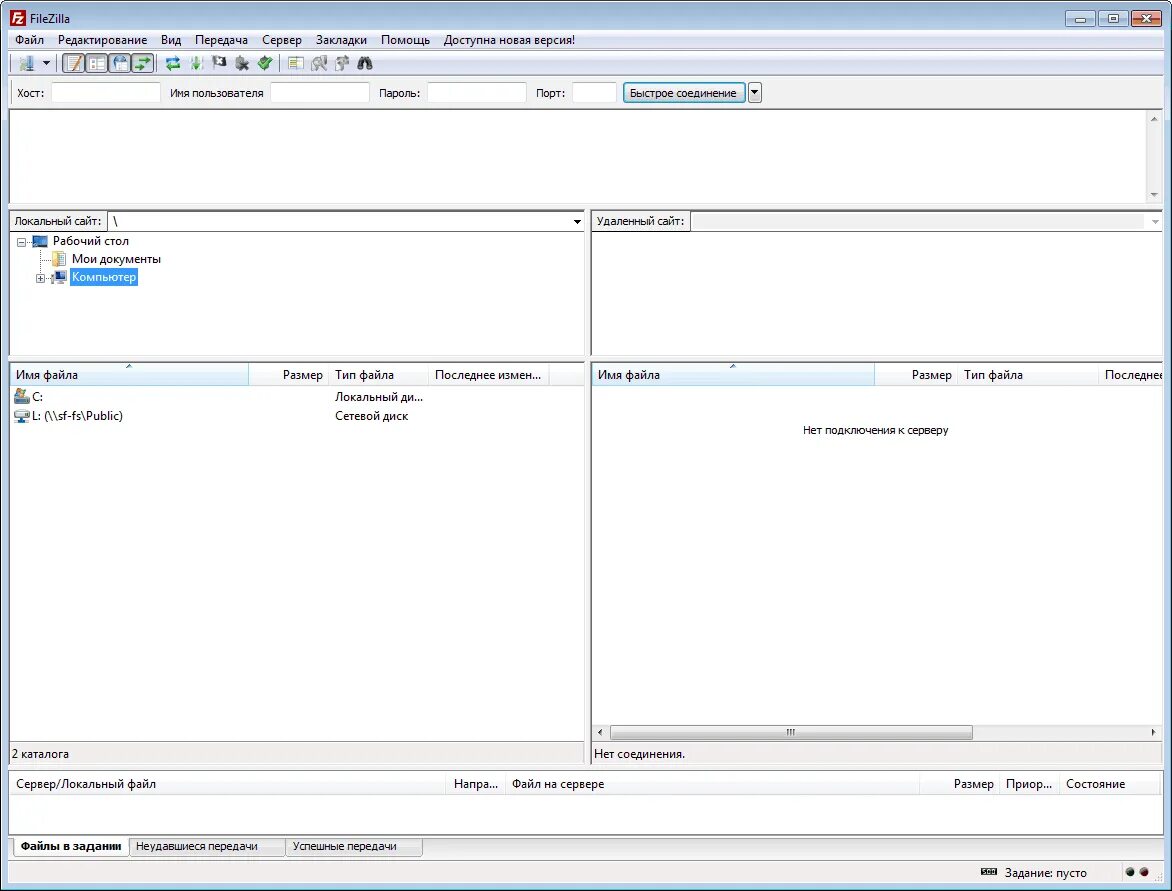This screenshot has height=891, width=1172.
Task: Expand the Компьютер tree node
Action: [40, 278]
